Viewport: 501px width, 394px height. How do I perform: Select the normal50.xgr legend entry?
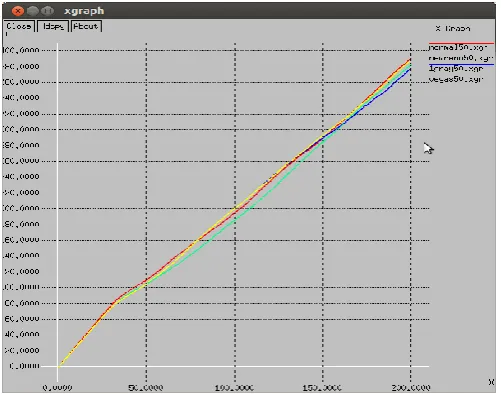point(457,48)
